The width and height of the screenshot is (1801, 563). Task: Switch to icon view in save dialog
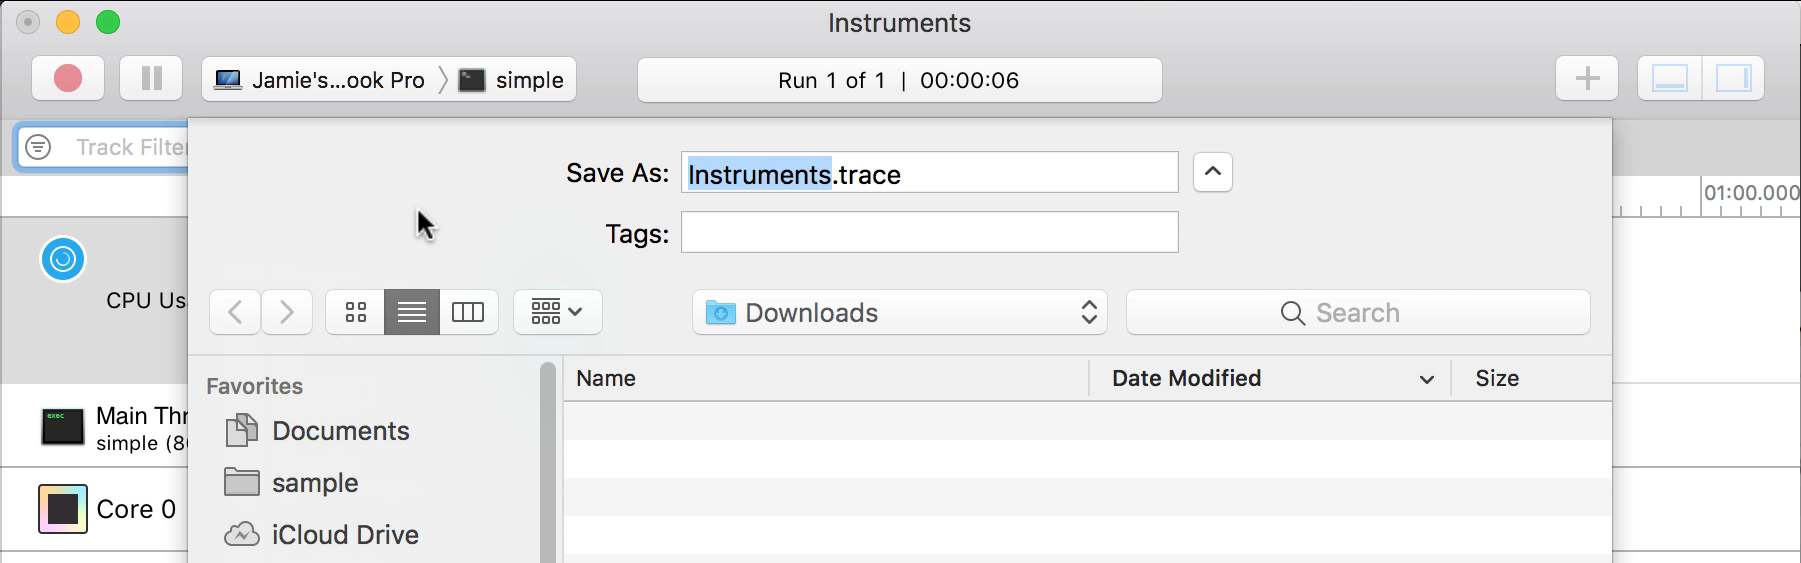[356, 313]
